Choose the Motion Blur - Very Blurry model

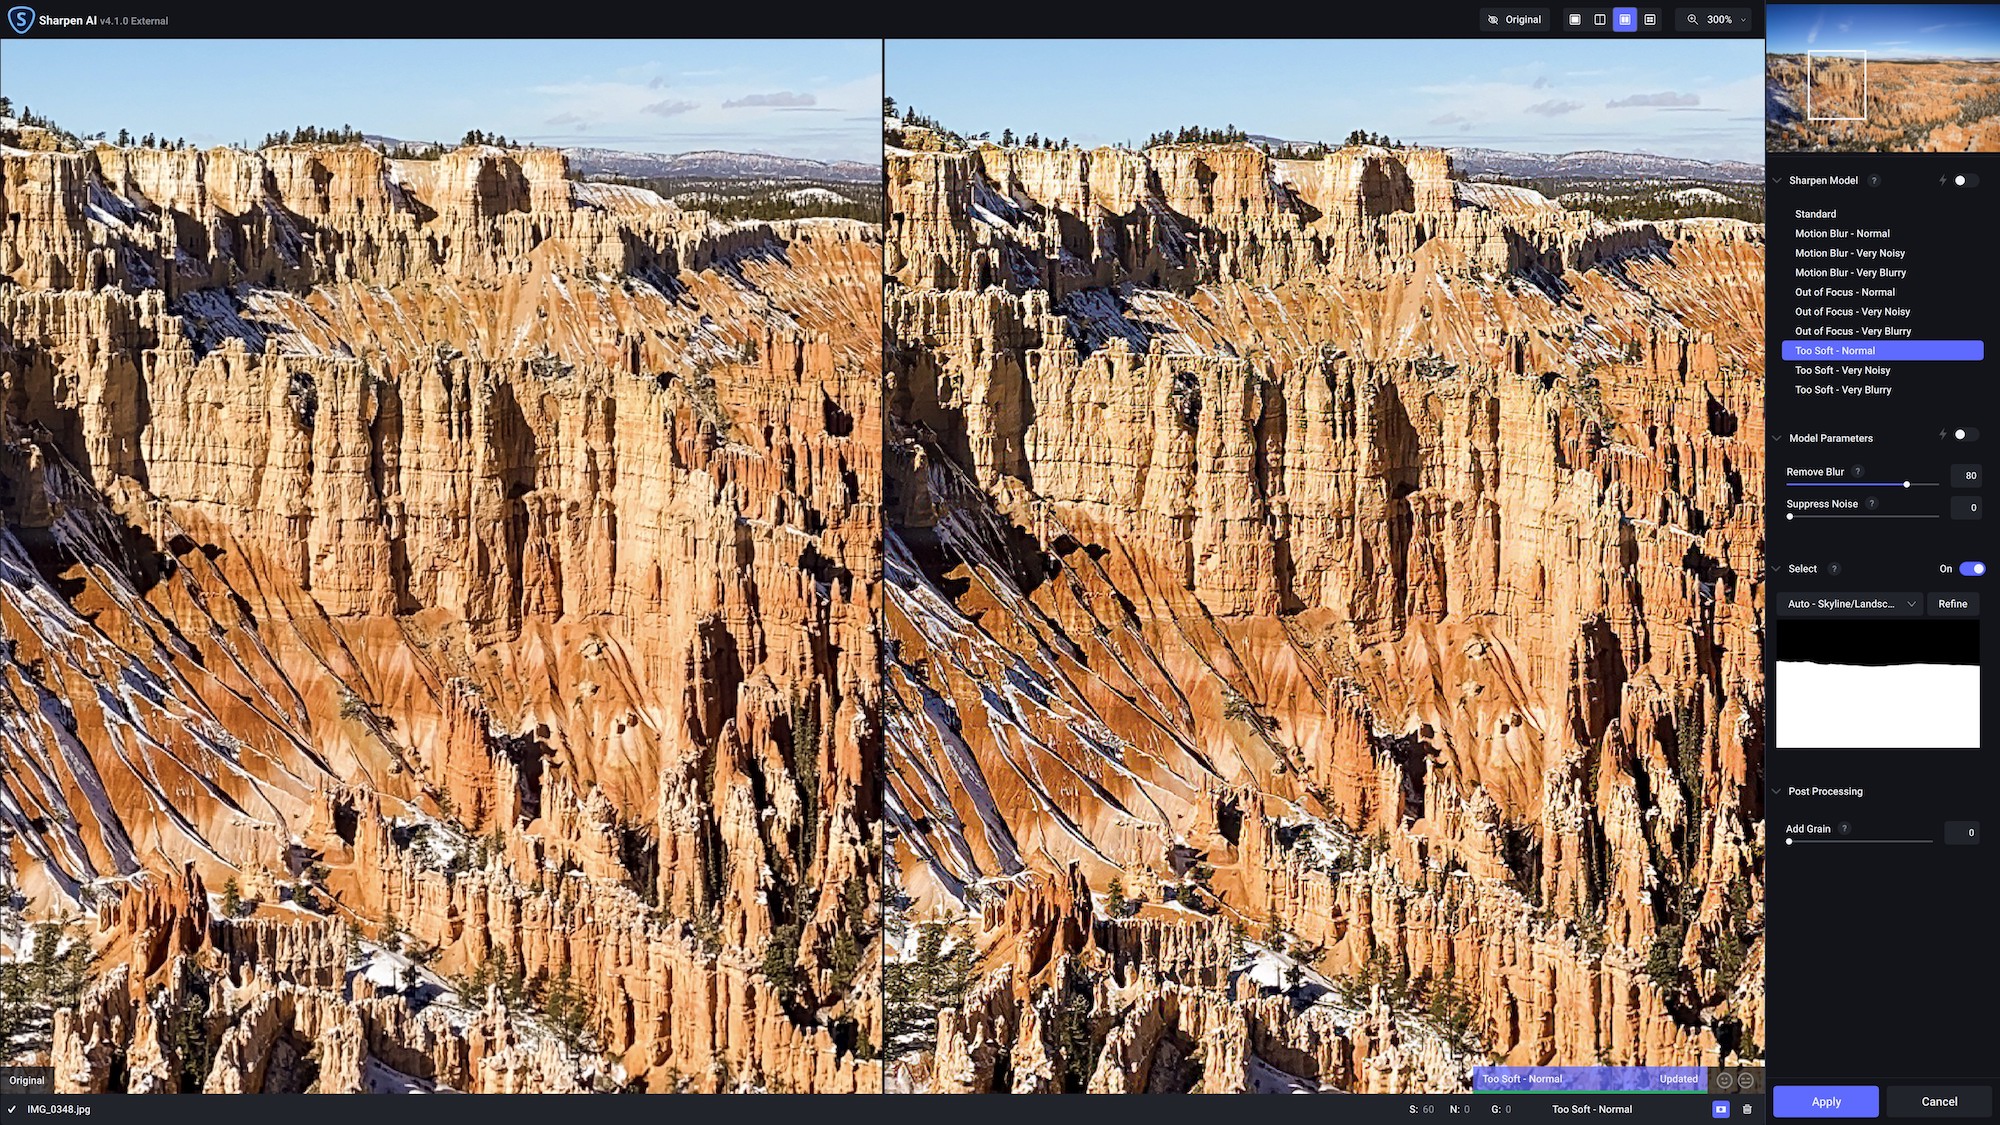(x=1850, y=273)
